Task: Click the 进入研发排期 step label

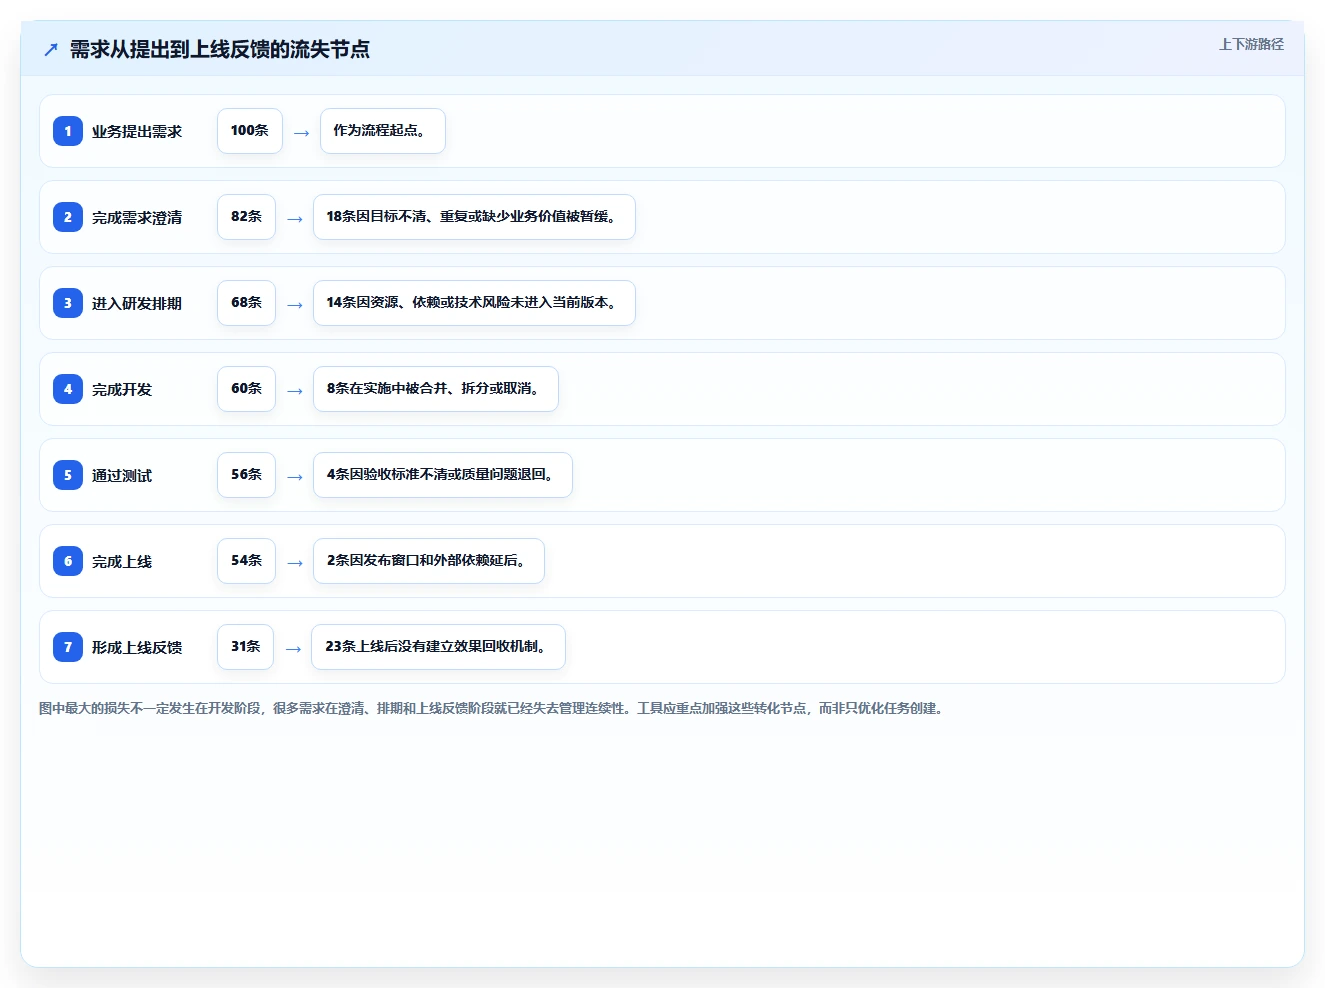Action: pyautogui.click(x=137, y=303)
